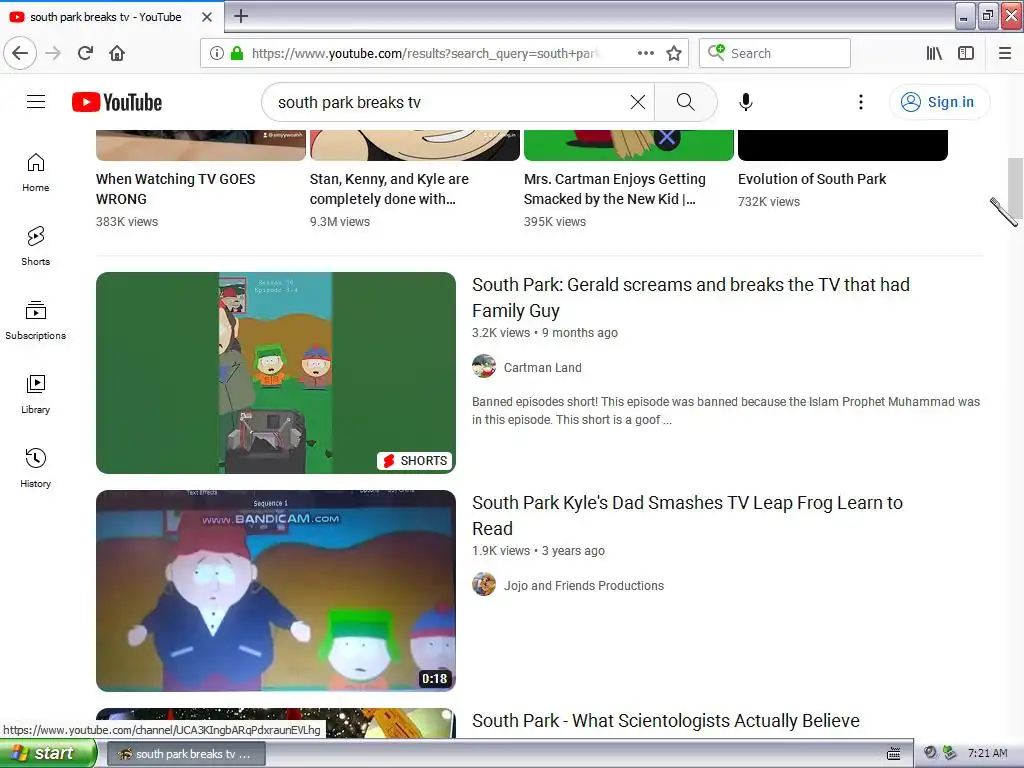
Task: Go to Home in YouTube sidebar
Action: point(35,172)
